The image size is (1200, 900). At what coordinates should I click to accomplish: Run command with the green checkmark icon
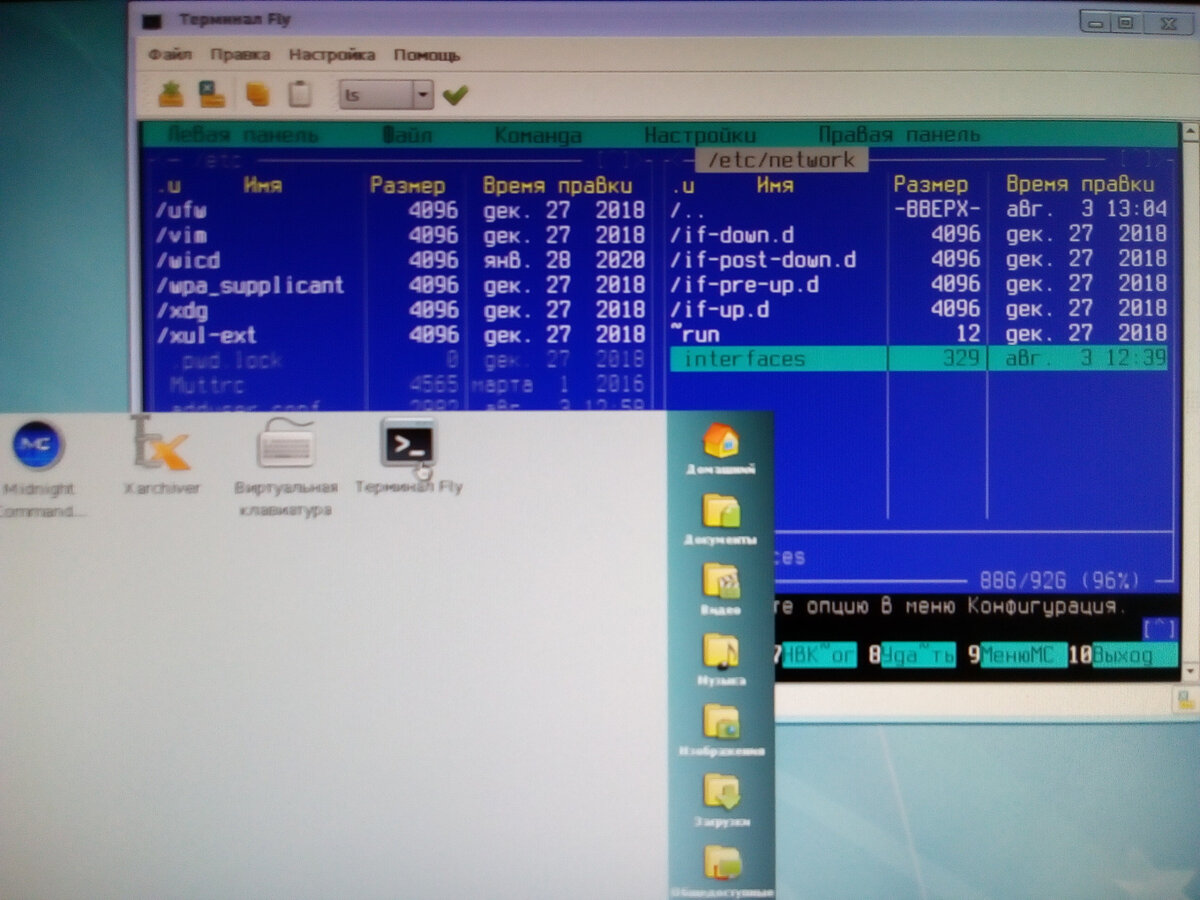click(455, 95)
